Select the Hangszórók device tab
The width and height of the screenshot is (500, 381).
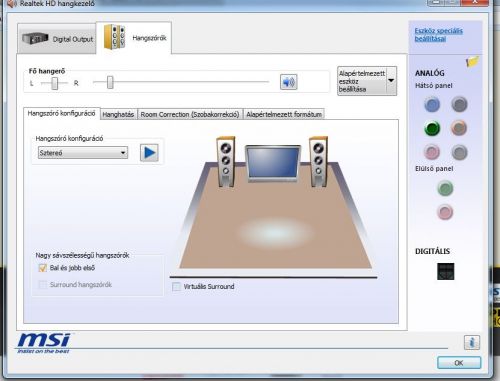(x=134, y=38)
